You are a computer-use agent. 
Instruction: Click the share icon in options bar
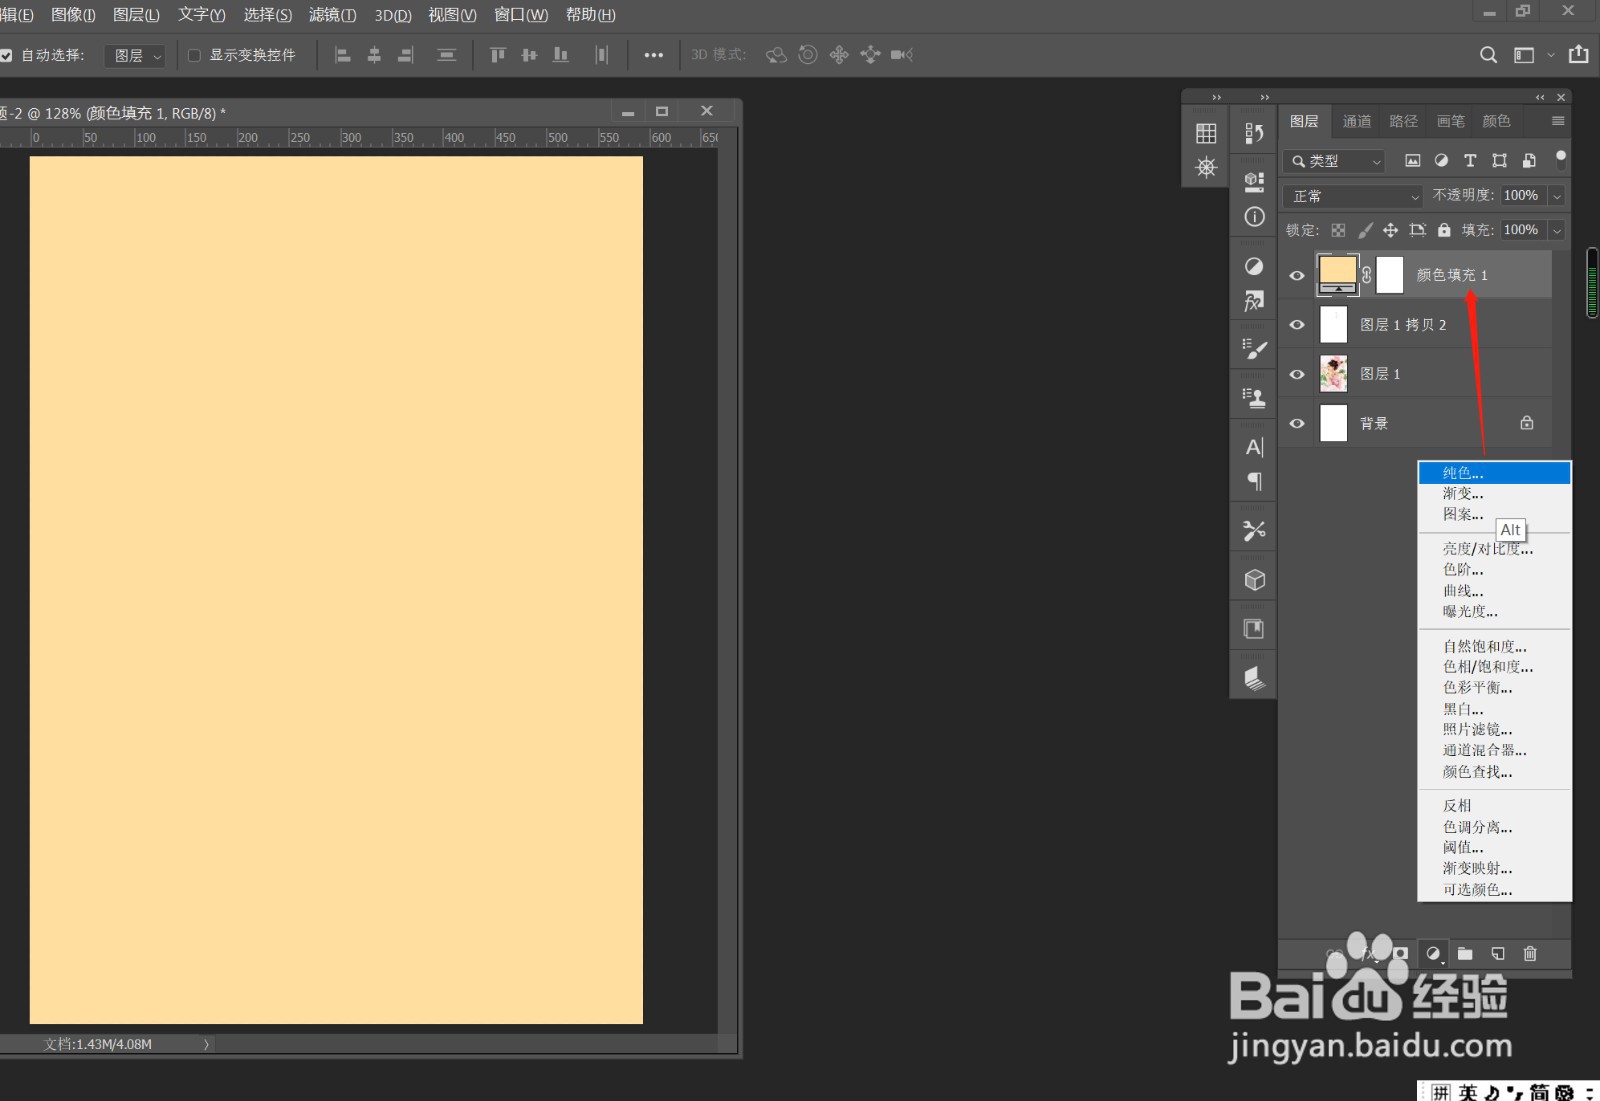1579,55
